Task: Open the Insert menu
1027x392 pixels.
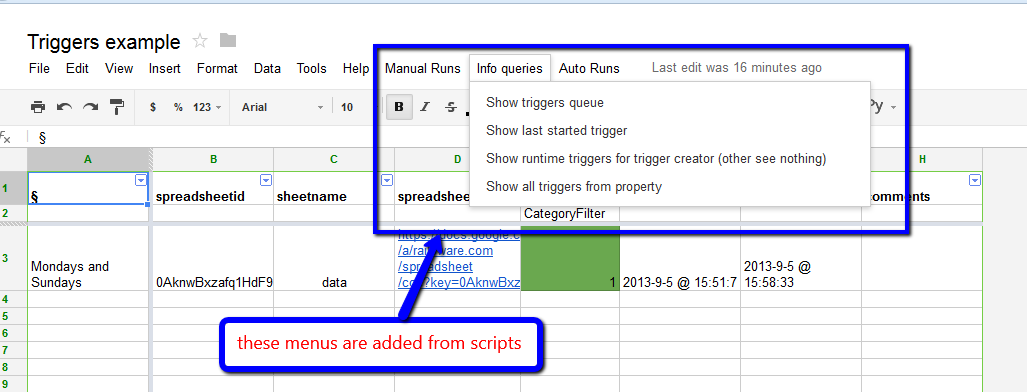Action: coord(165,68)
